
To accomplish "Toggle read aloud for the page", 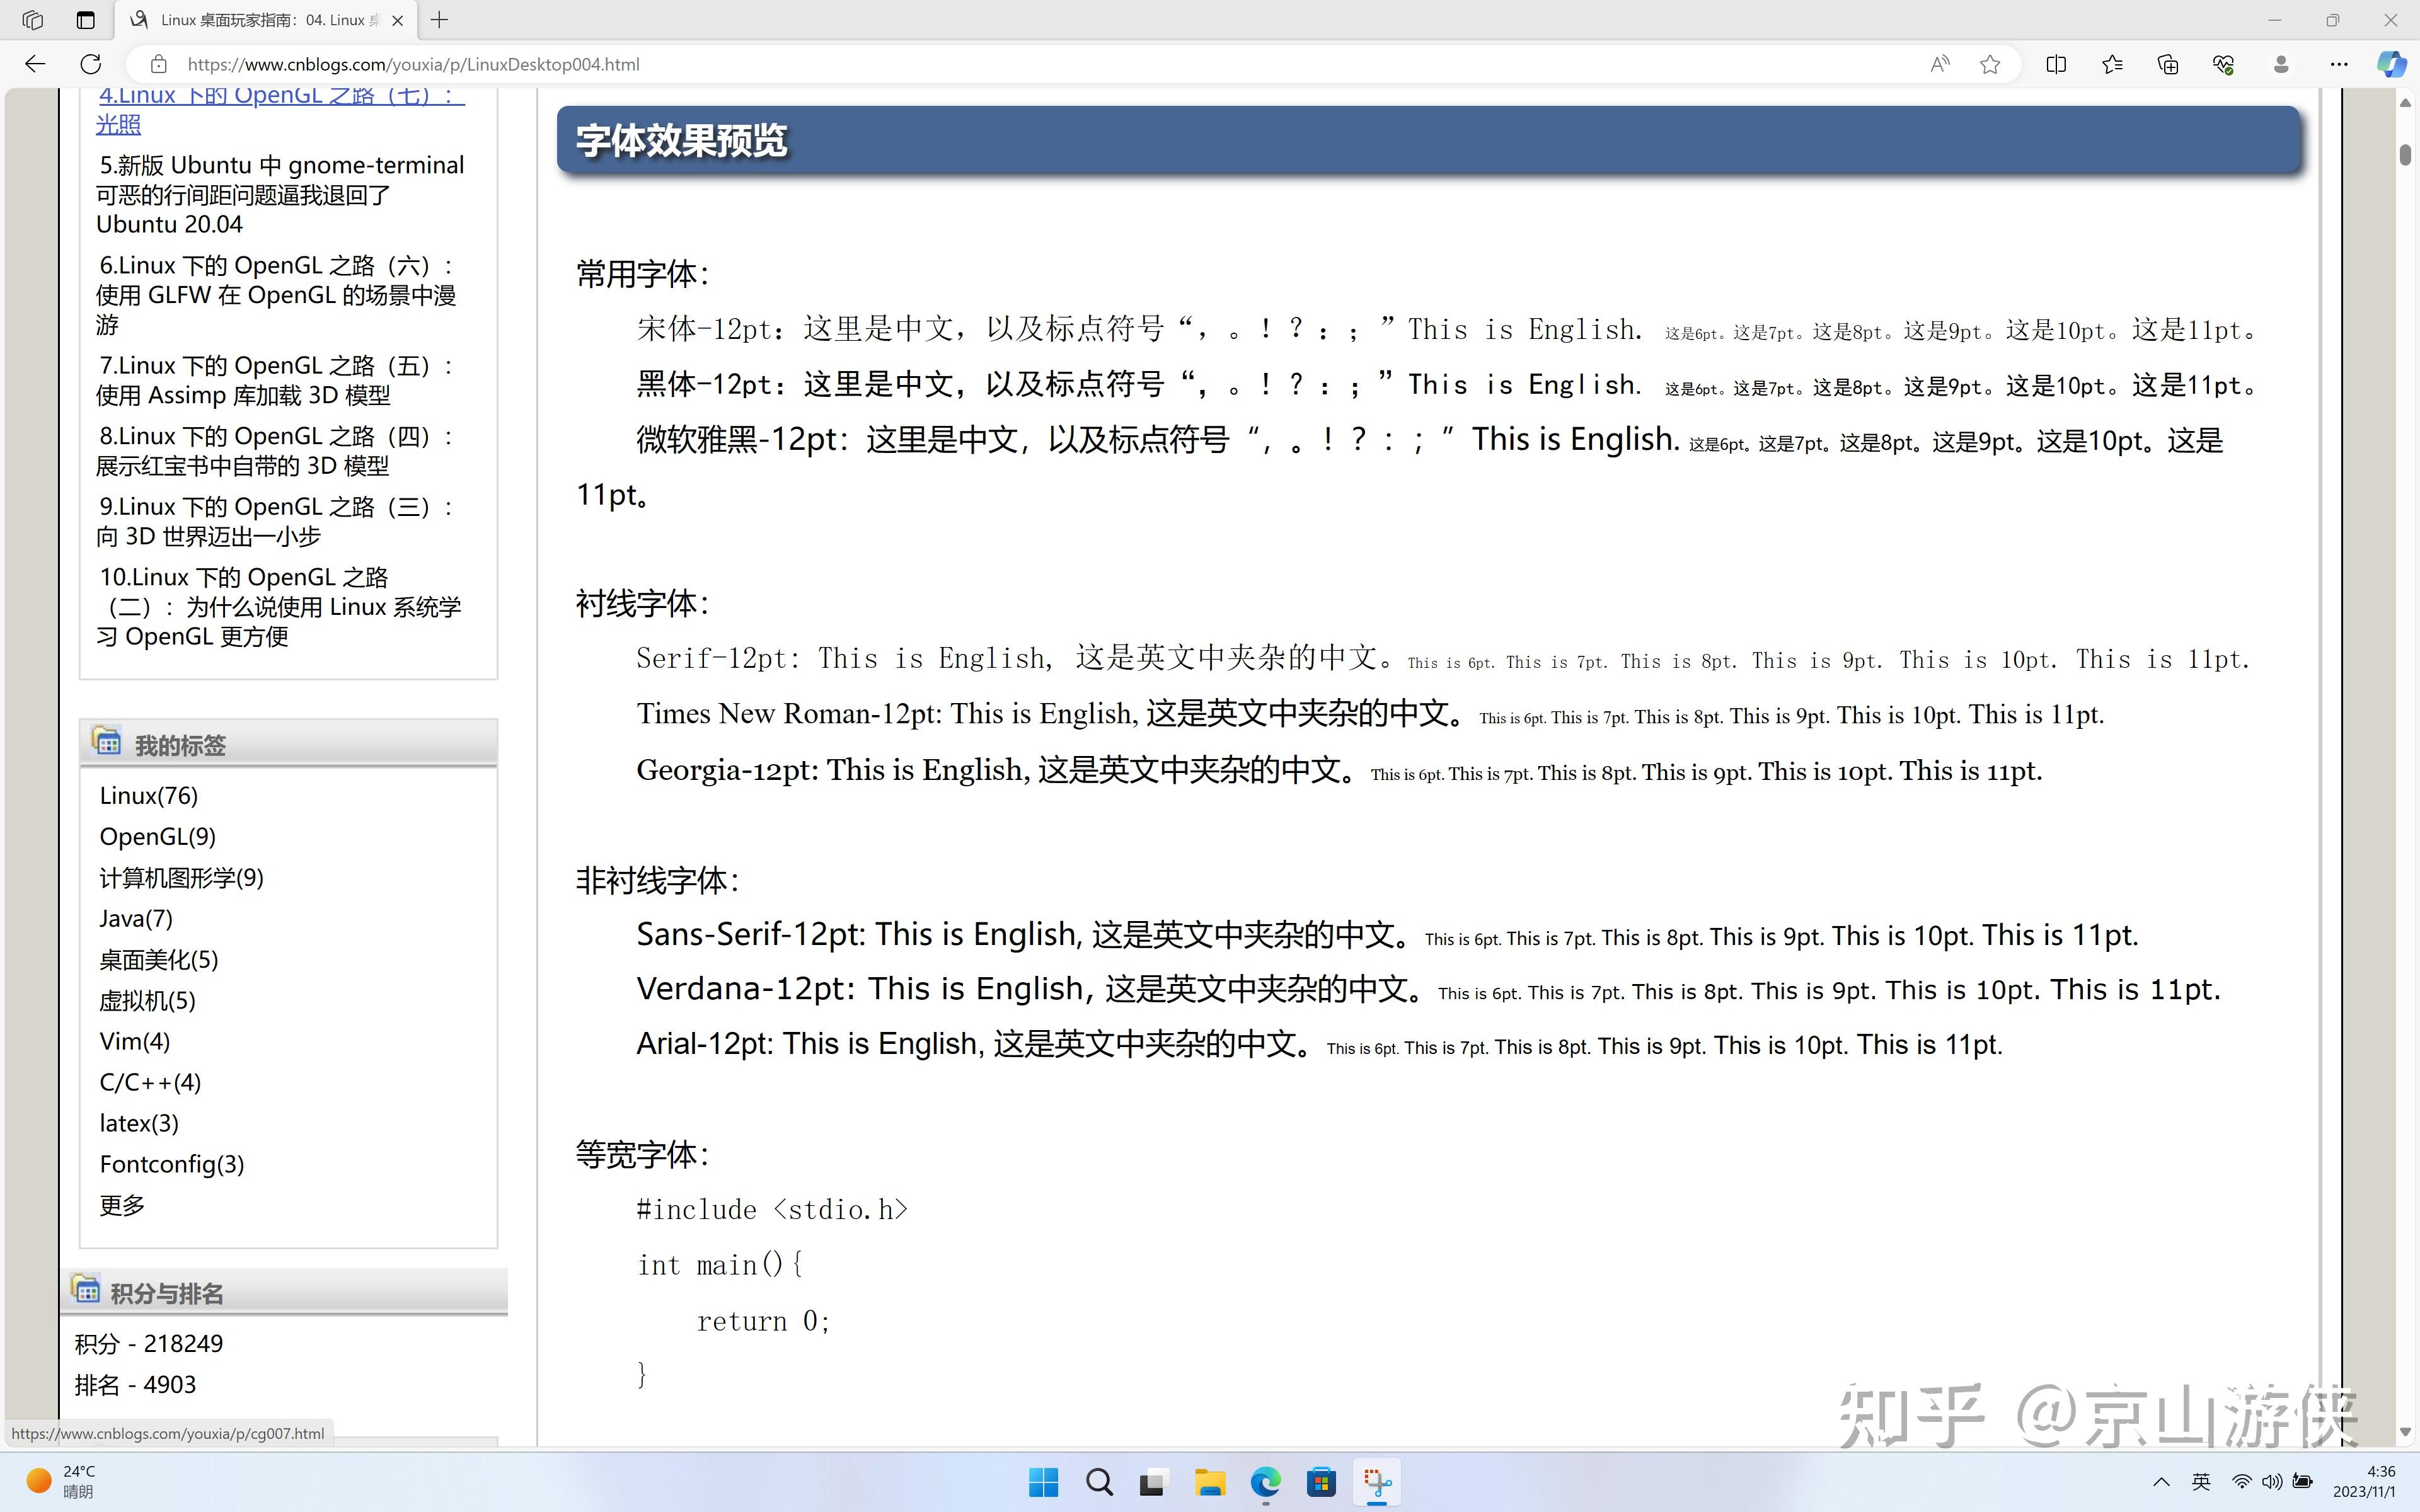I will click(x=1939, y=64).
